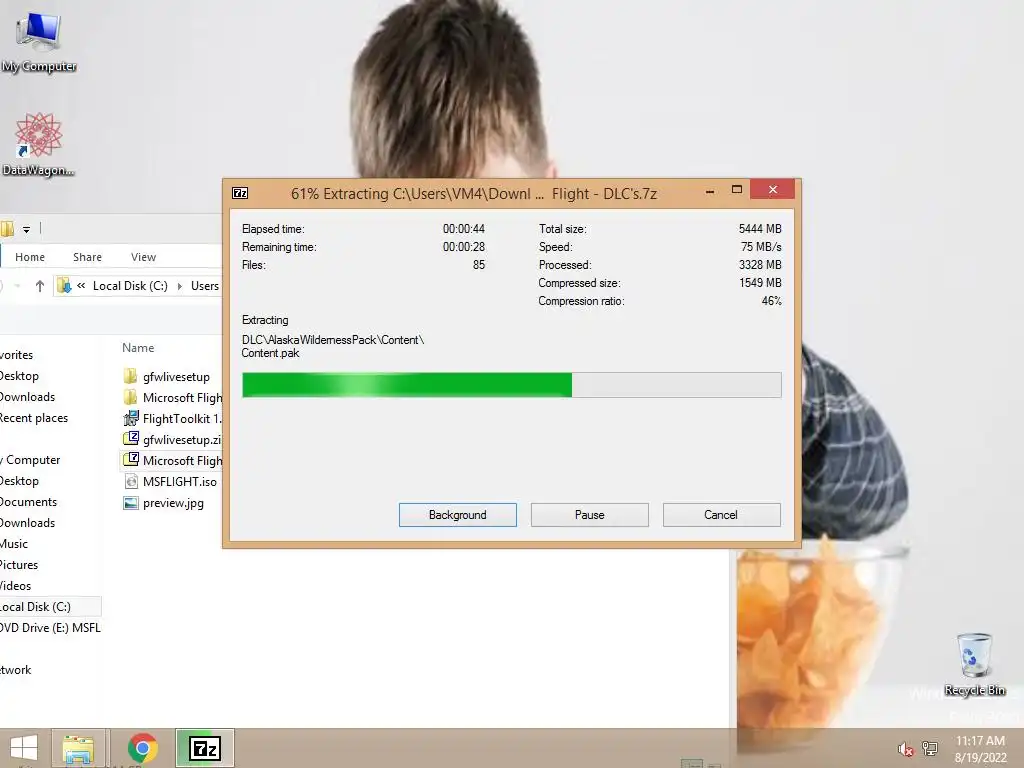
Task: Open the Recycle Bin icon
Action: (974, 664)
